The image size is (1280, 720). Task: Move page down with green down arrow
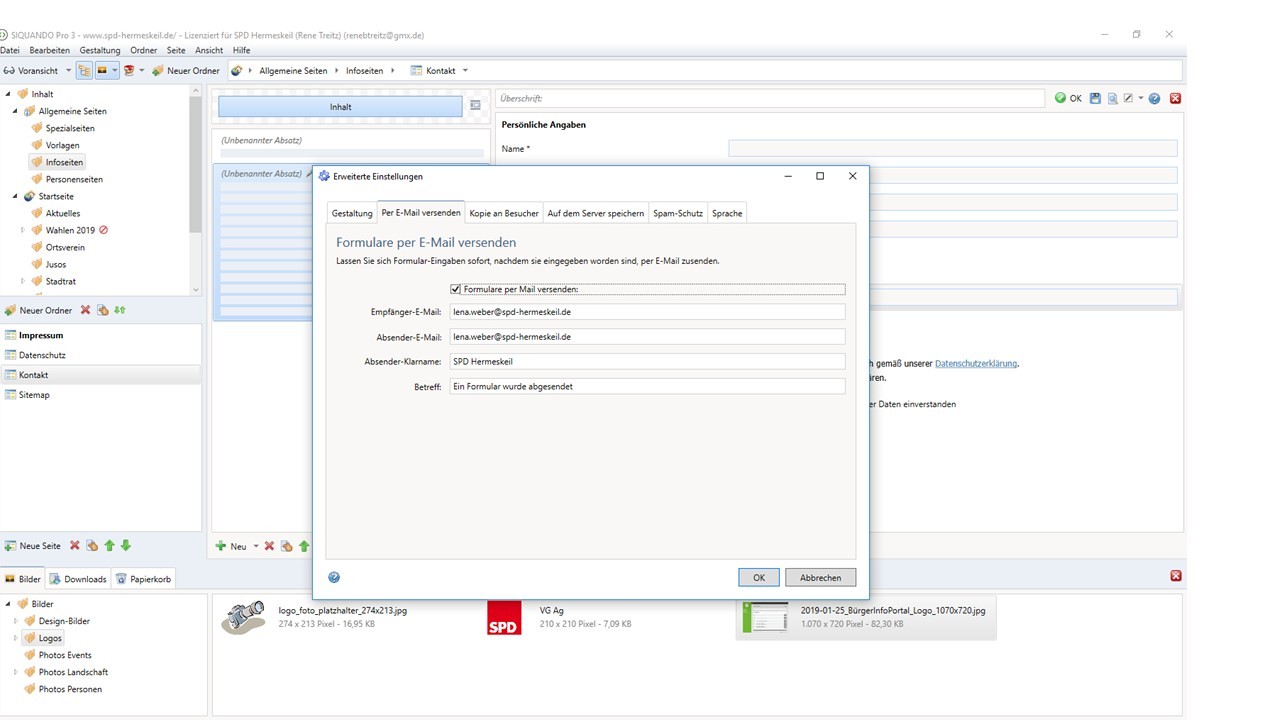tap(126, 546)
